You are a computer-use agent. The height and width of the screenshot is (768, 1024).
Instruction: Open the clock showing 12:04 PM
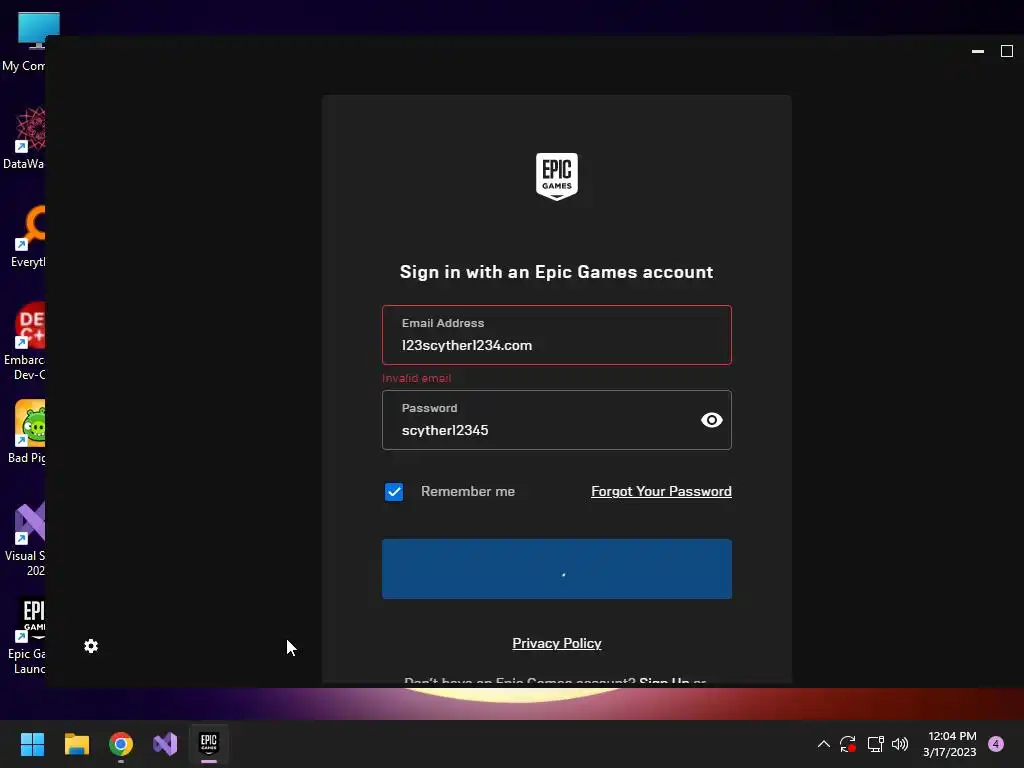[x=950, y=744]
